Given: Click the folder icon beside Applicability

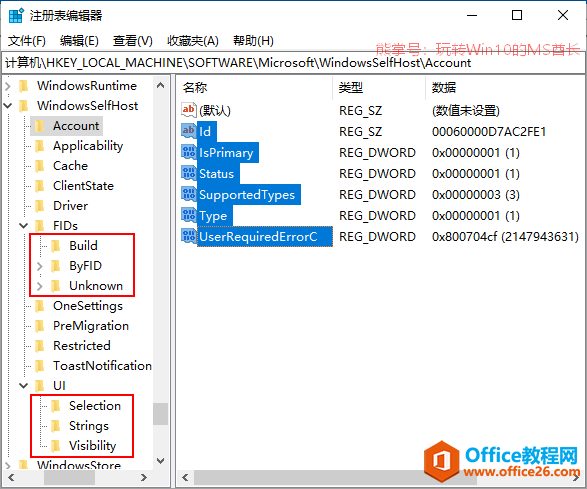Looking at the screenshot, I should (x=40, y=146).
